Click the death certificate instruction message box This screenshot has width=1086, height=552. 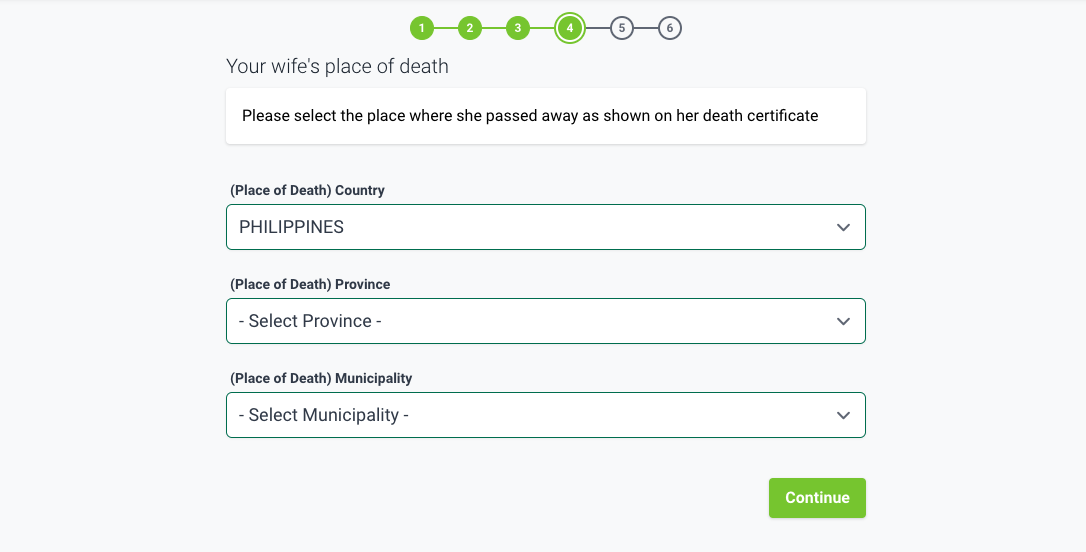coord(545,116)
